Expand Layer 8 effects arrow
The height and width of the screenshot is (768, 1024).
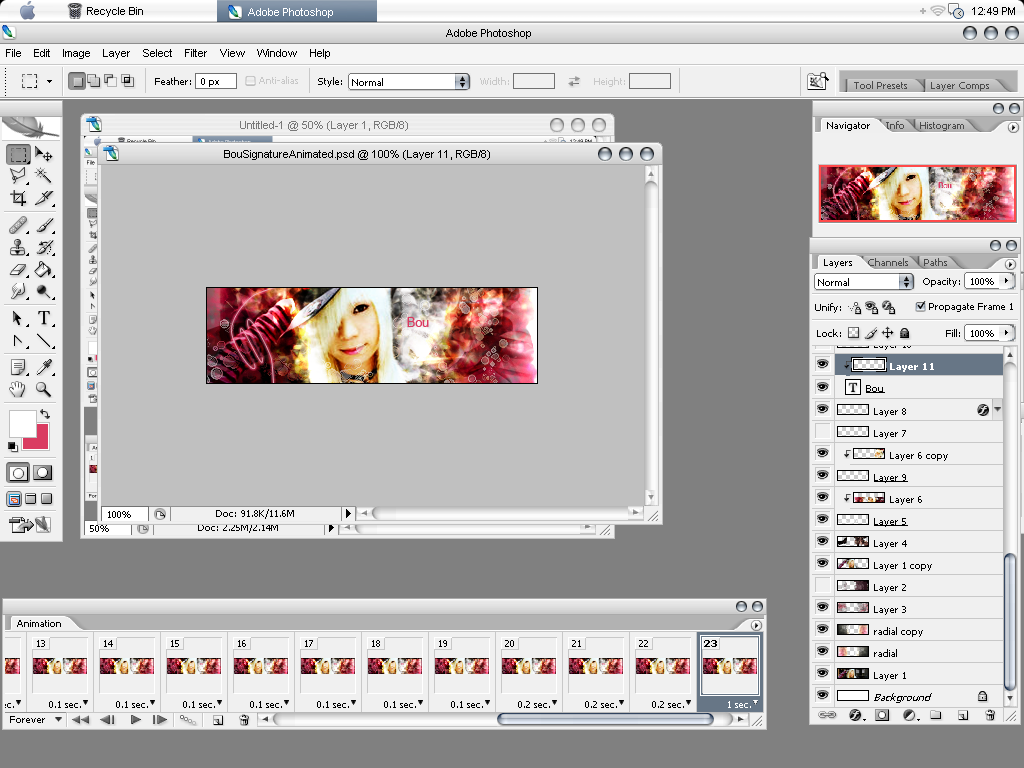(997, 409)
